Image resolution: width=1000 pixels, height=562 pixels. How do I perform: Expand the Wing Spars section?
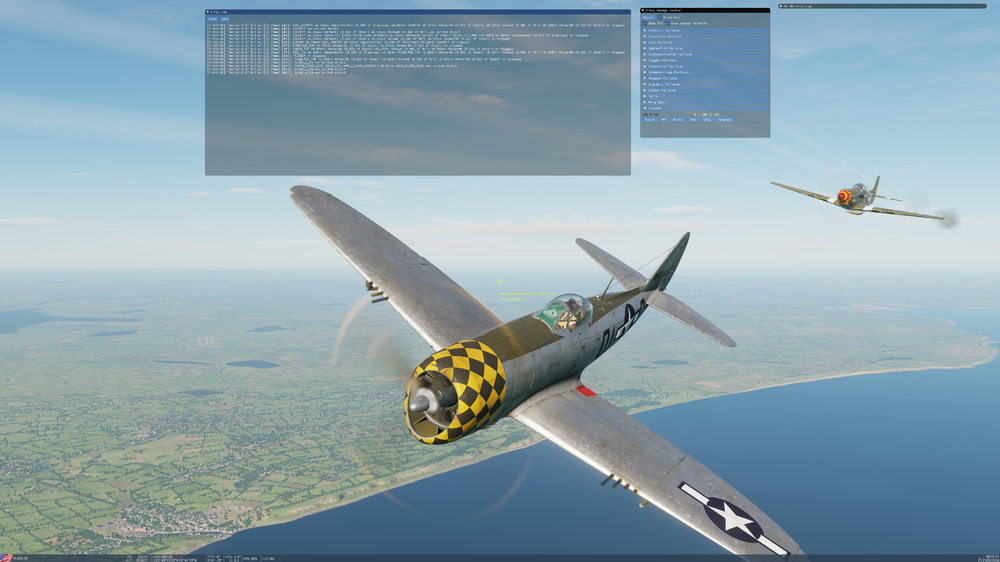tap(705, 102)
